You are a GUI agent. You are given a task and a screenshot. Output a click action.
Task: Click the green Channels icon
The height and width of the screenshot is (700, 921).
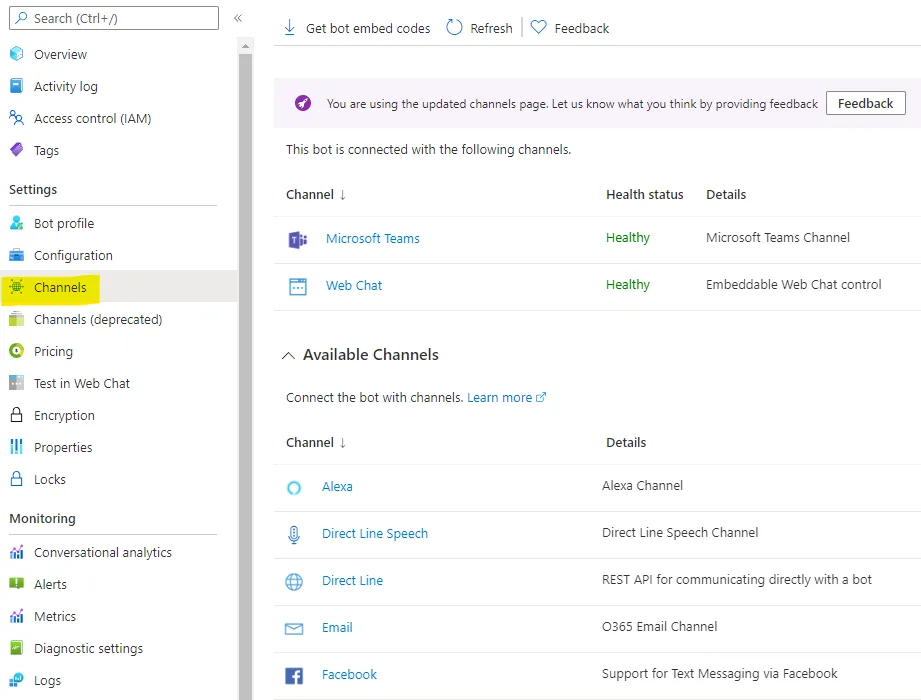coord(16,287)
